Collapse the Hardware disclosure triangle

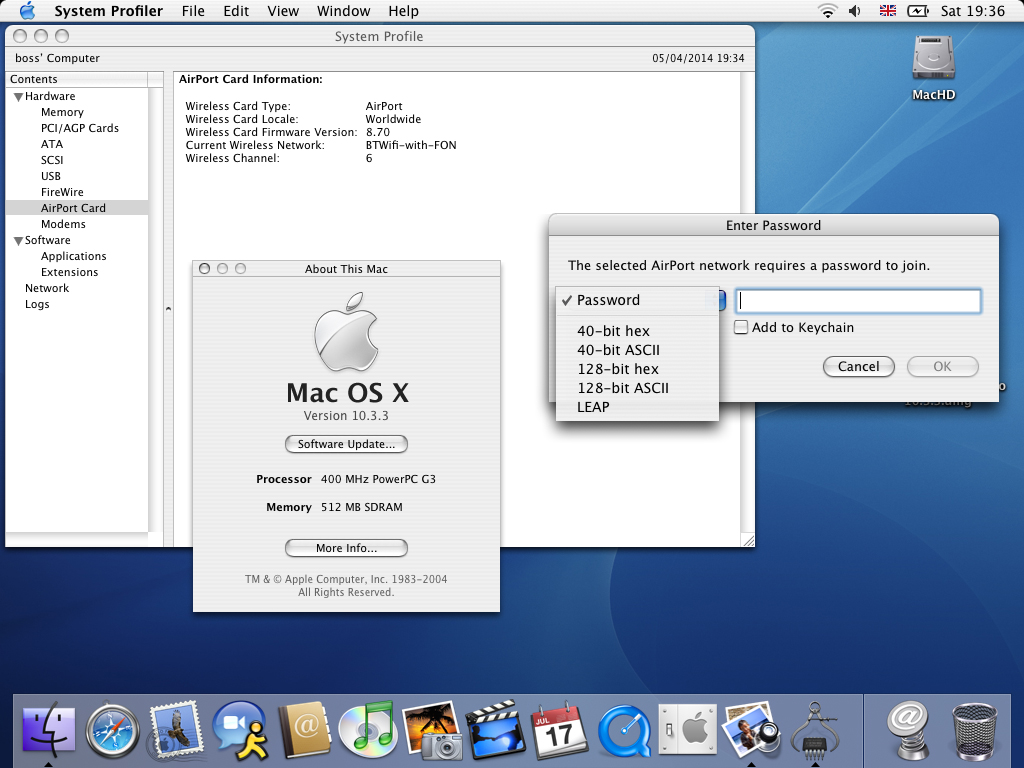pyautogui.click(x=18, y=96)
